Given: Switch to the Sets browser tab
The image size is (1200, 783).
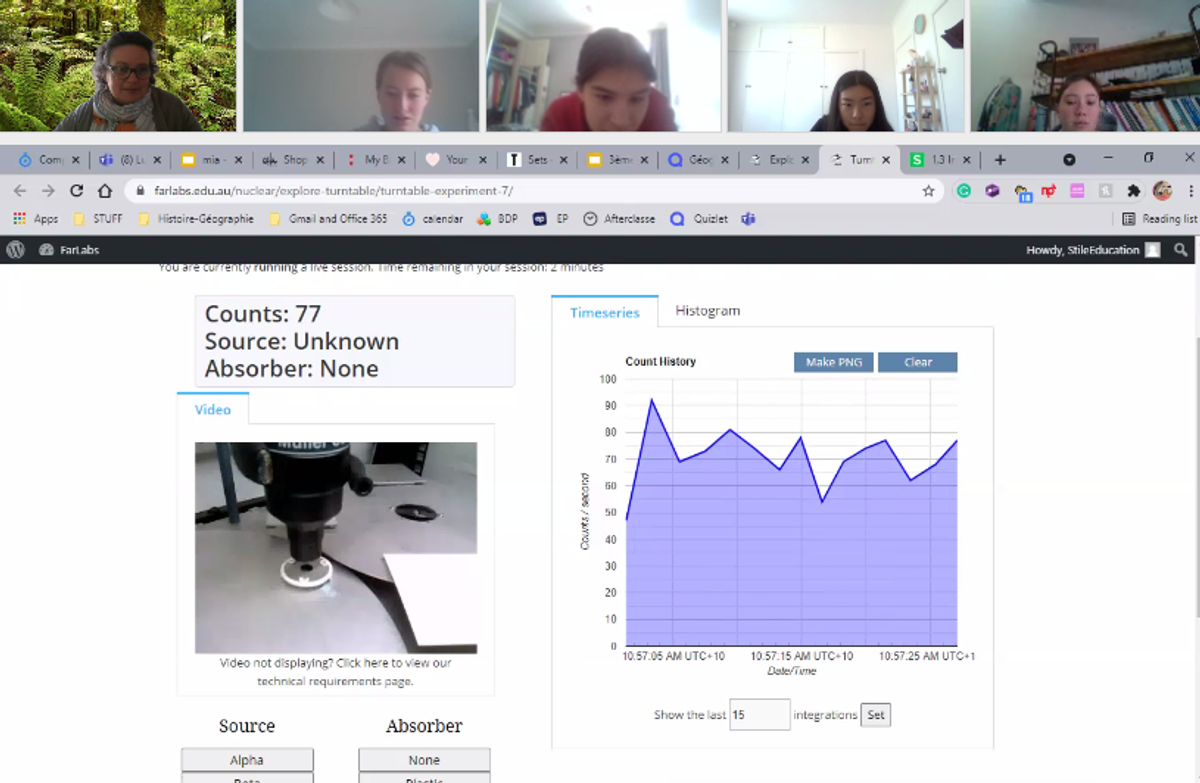Looking at the screenshot, I should (538, 160).
